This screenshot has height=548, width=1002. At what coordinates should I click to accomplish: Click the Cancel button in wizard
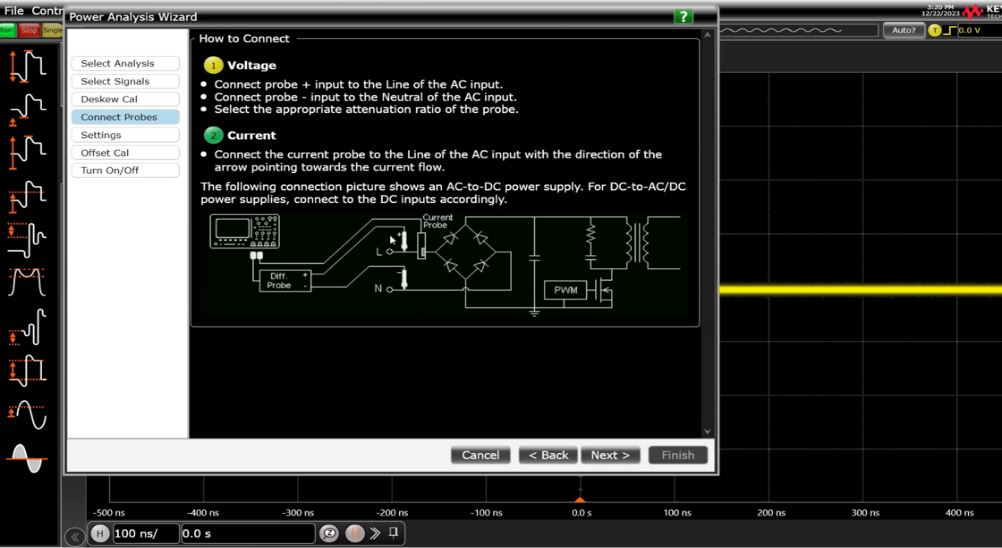480,455
